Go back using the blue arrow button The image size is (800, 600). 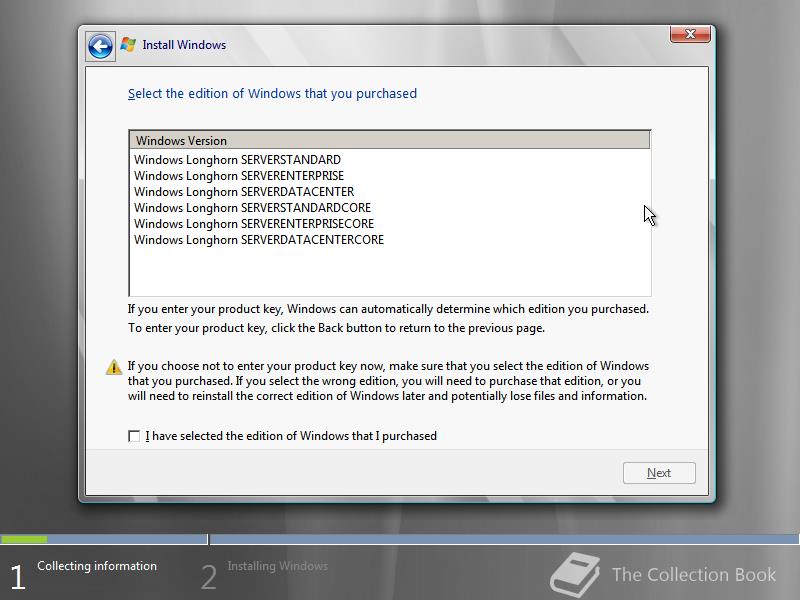tap(100, 46)
